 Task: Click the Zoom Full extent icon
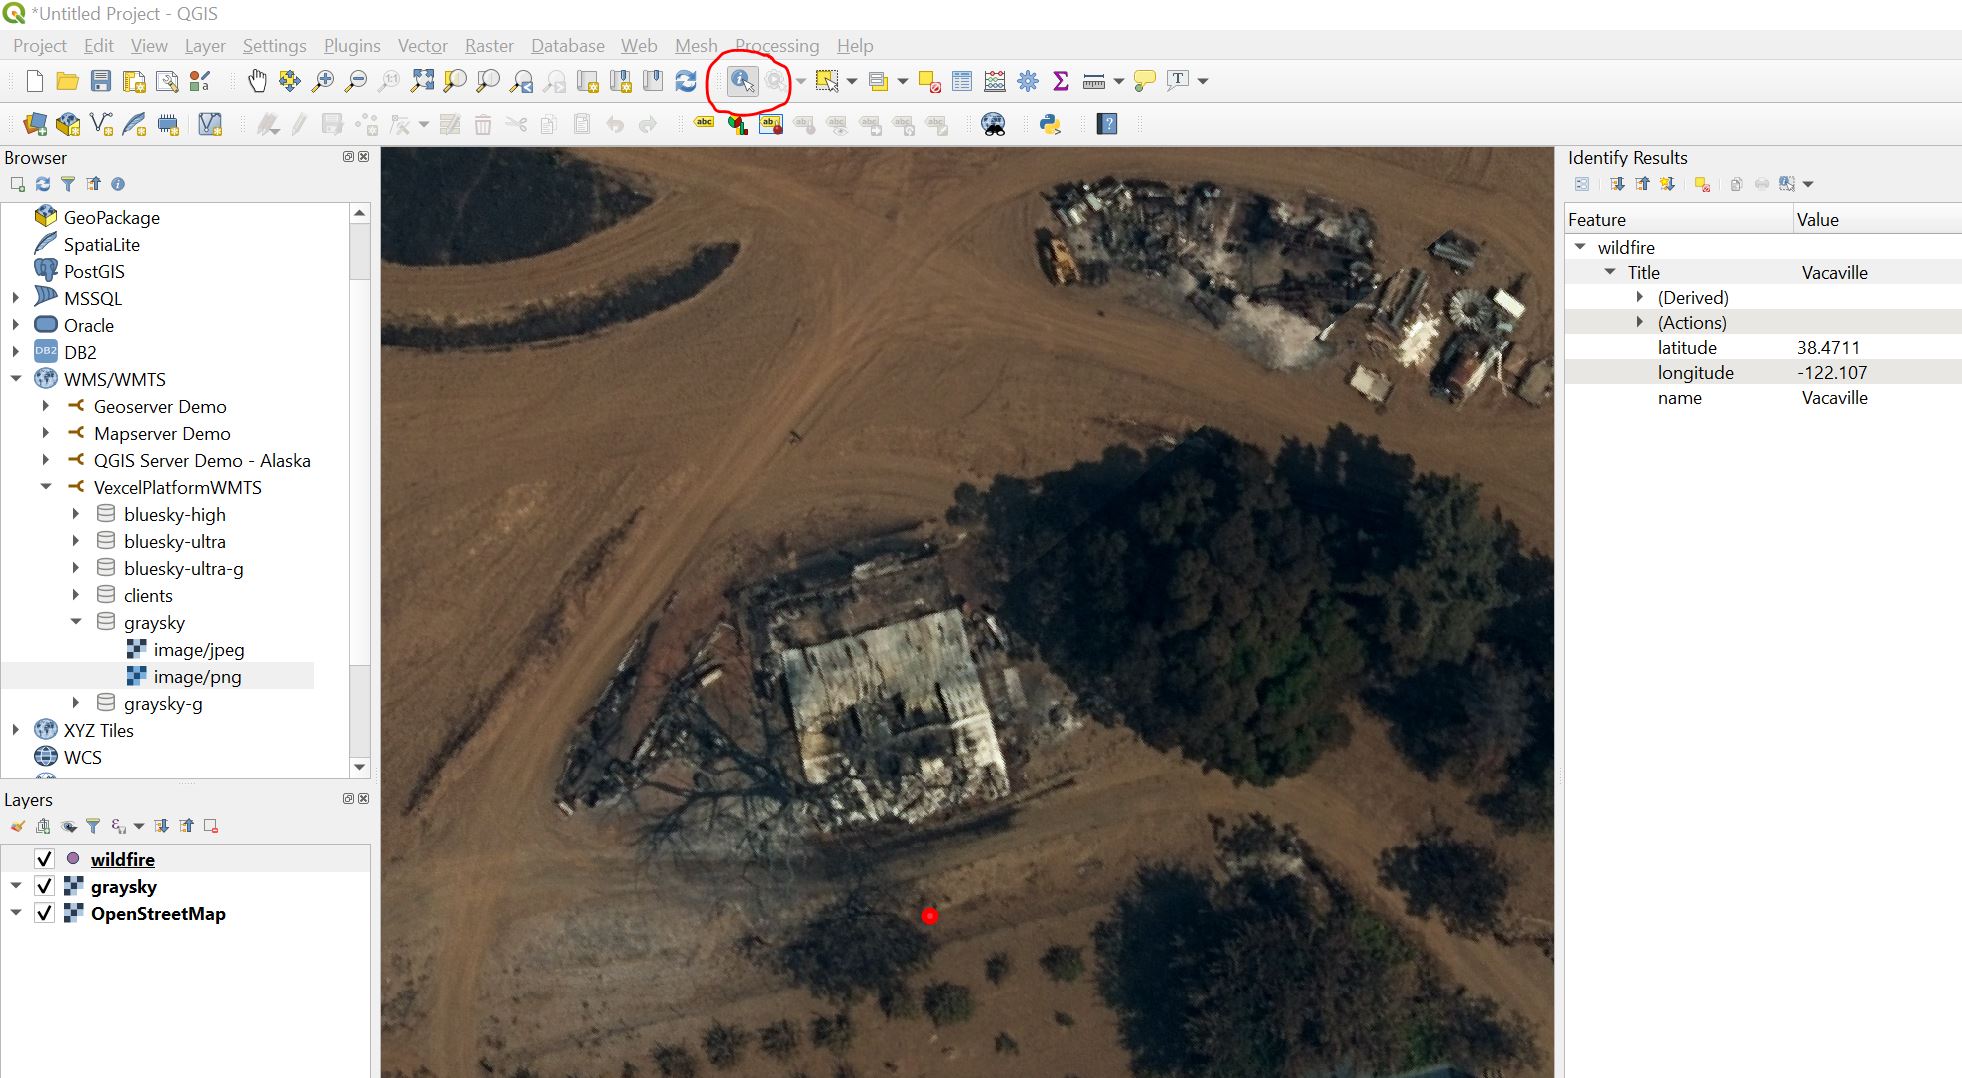[x=422, y=81]
